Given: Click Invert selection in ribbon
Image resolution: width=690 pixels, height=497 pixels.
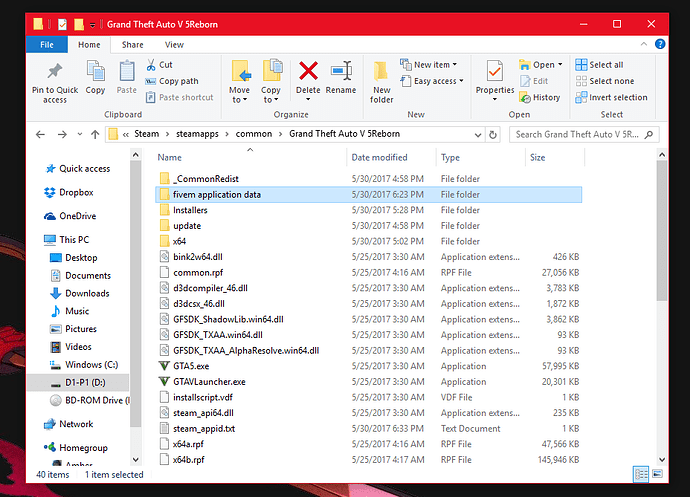Looking at the screenshot, I should coord(610,97).
